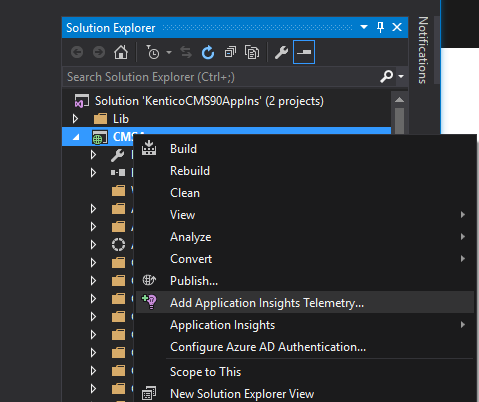Click the CMS web project icon

(x=100, y=137)
